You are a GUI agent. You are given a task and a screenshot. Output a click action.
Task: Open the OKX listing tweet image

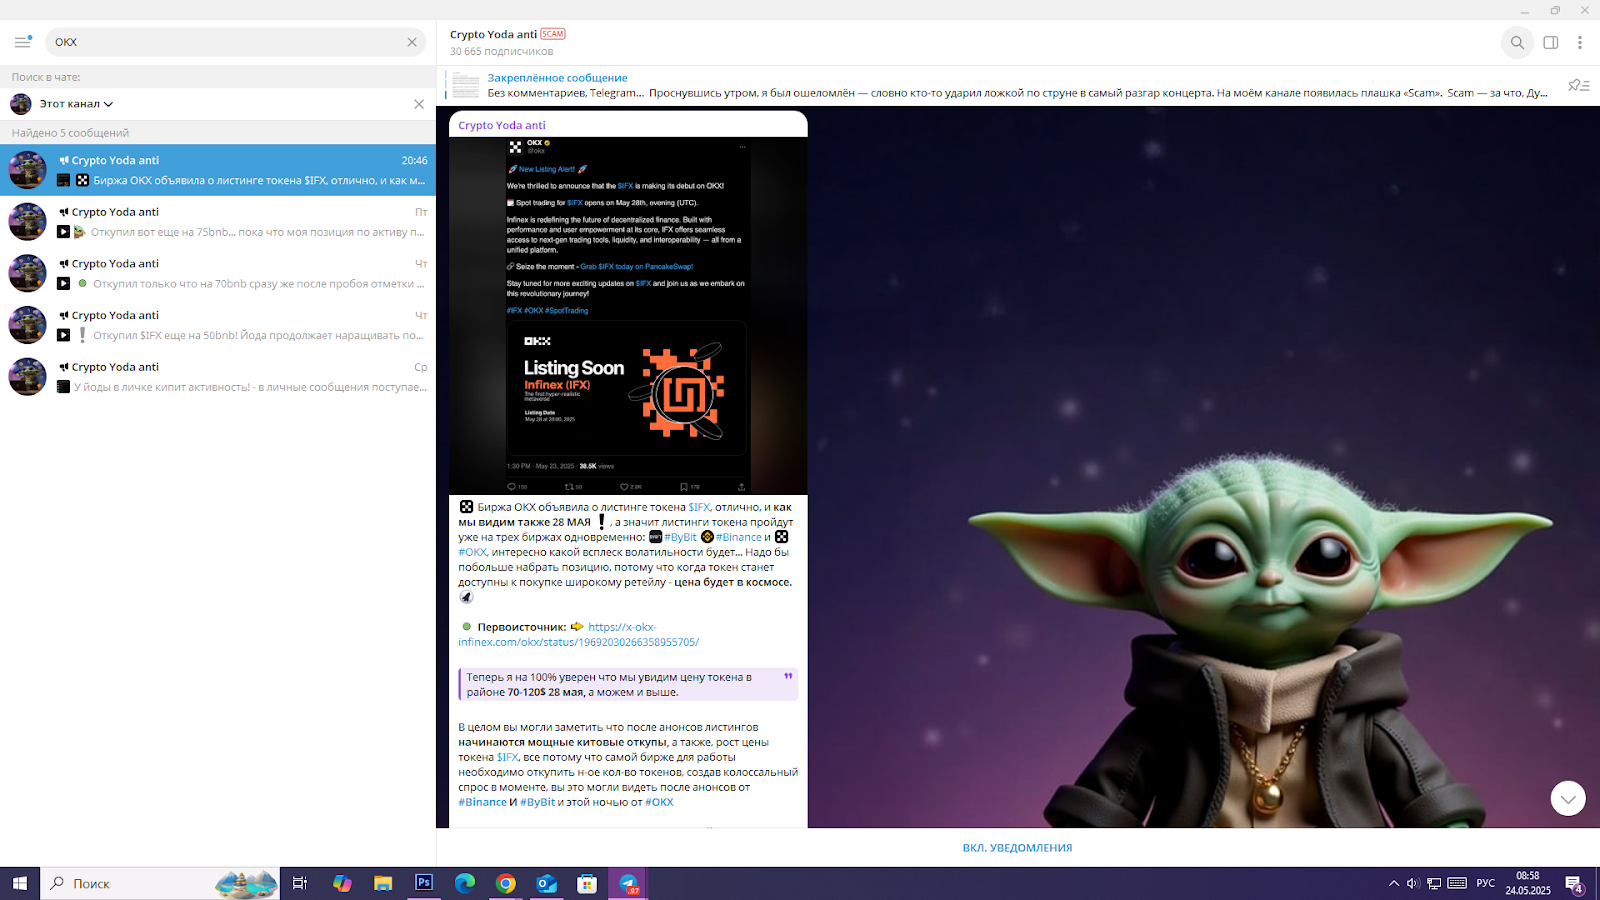click(x=628, y=316)
